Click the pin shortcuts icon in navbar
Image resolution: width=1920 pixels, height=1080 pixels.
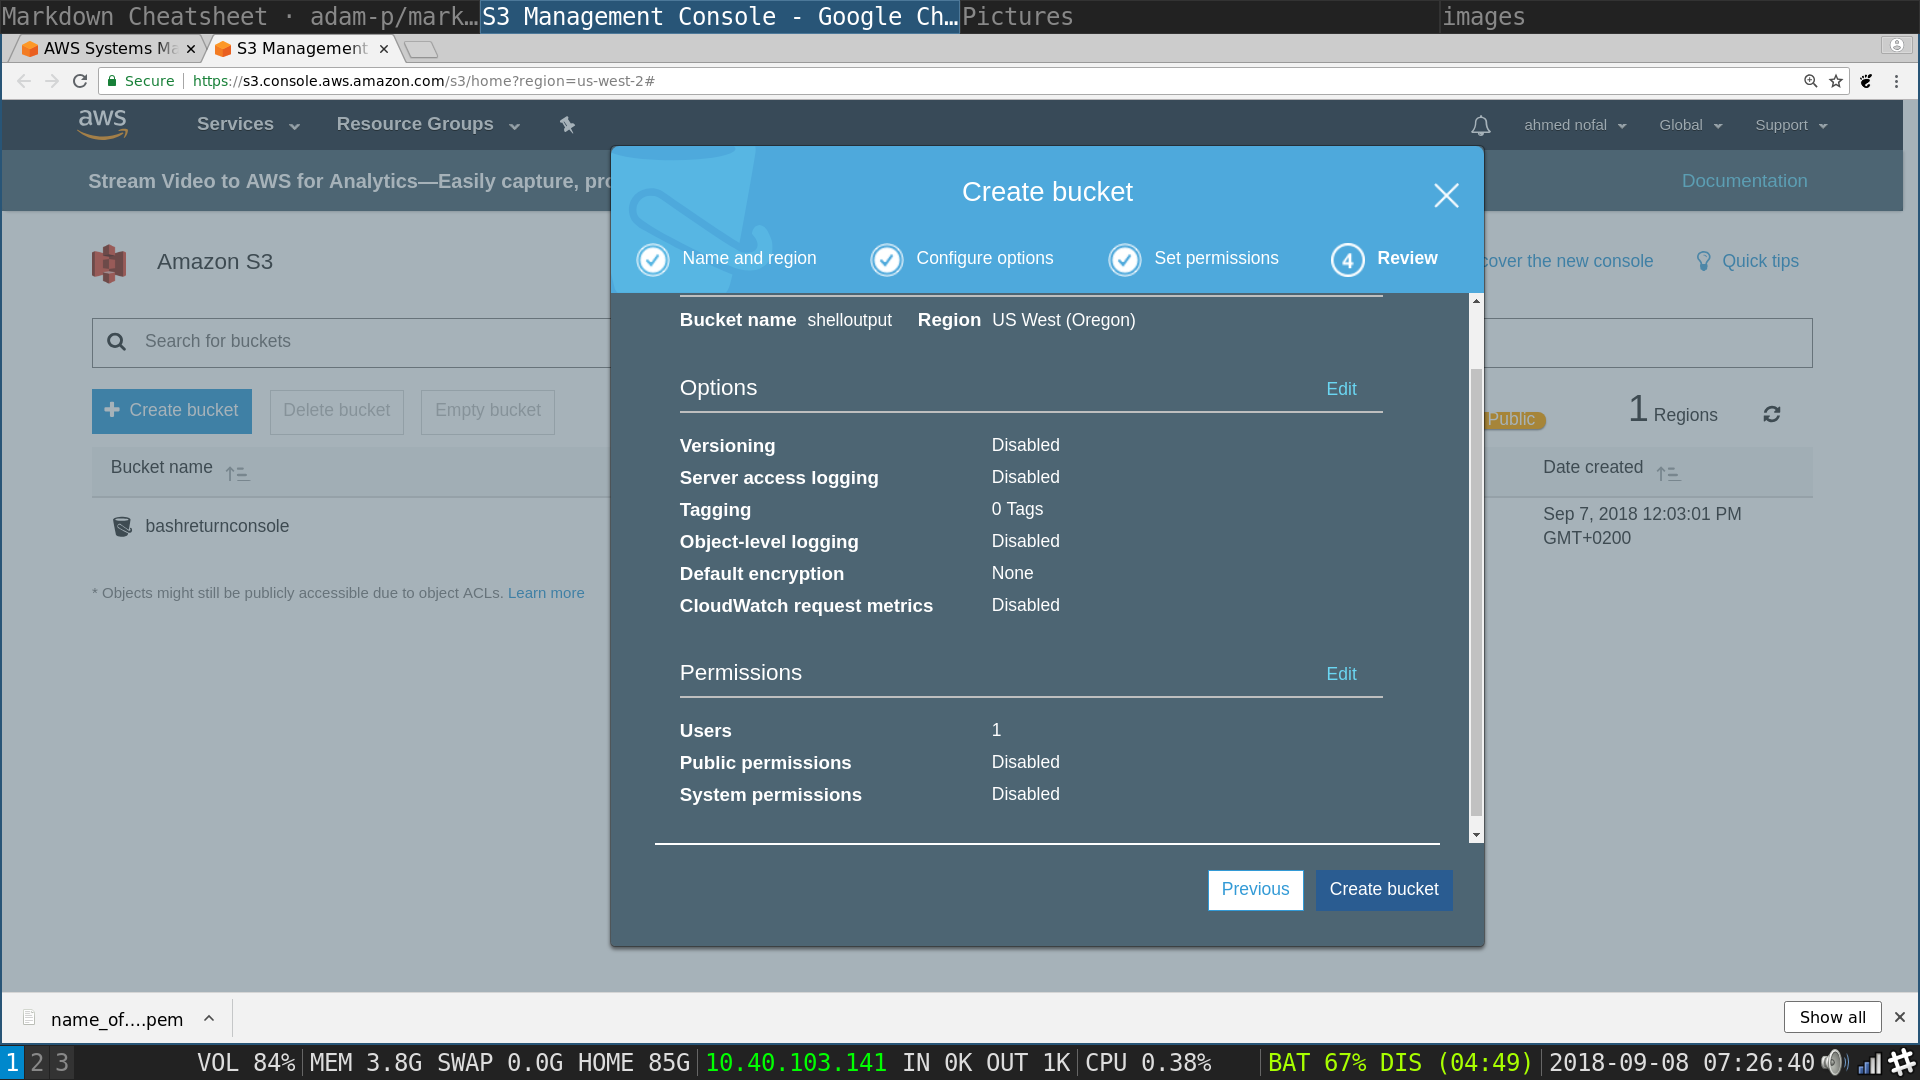567,125
